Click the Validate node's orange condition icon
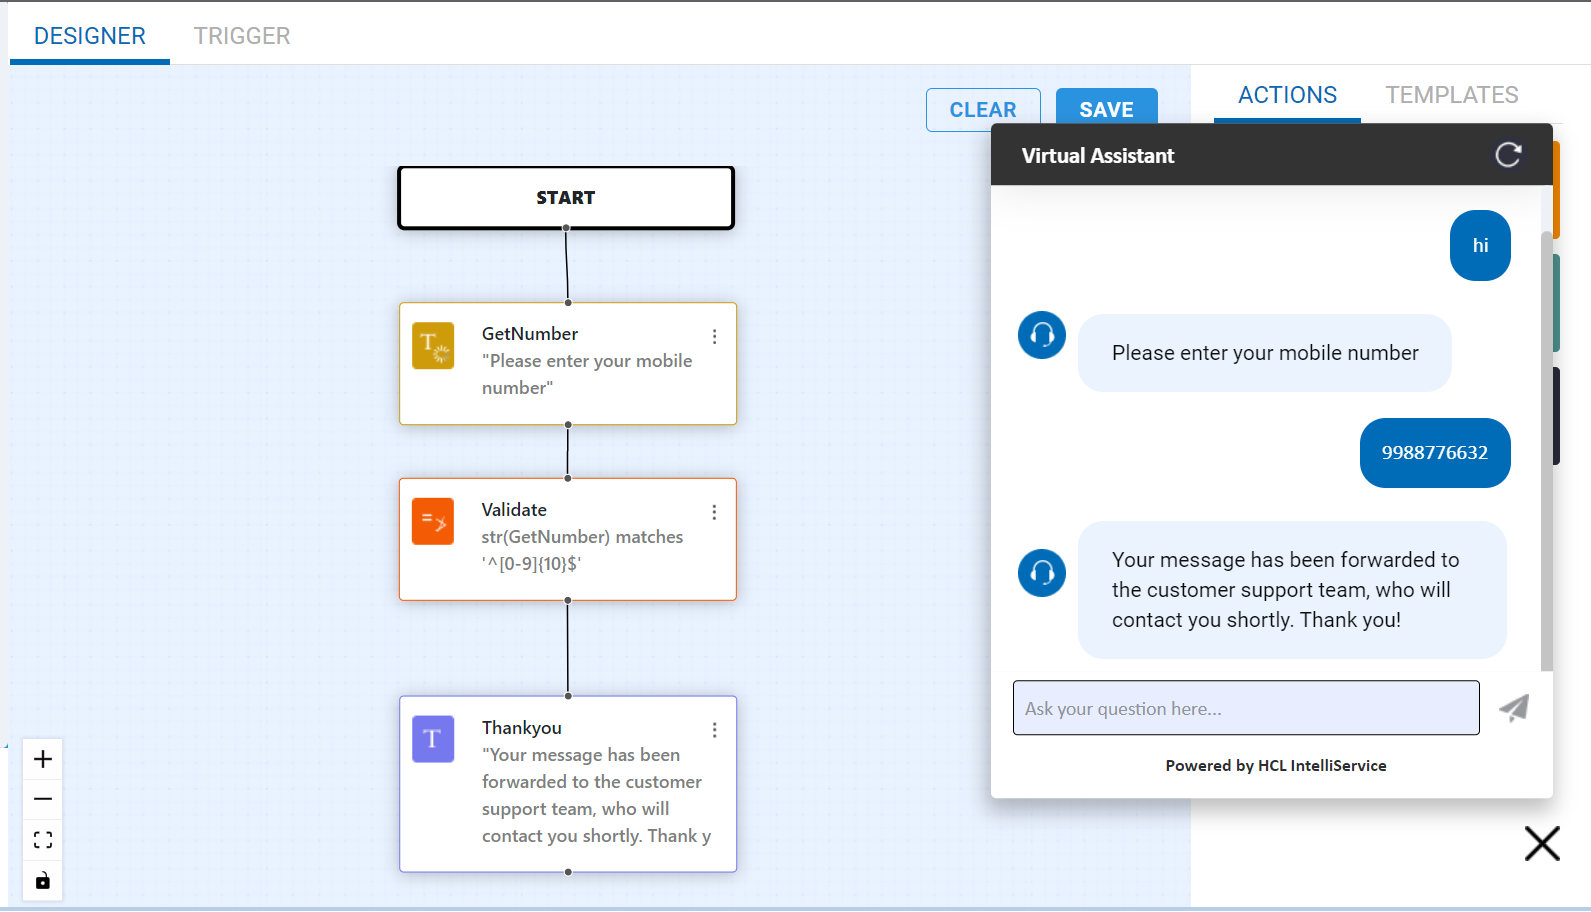1591x912 pixels. [x=433, y=521]
